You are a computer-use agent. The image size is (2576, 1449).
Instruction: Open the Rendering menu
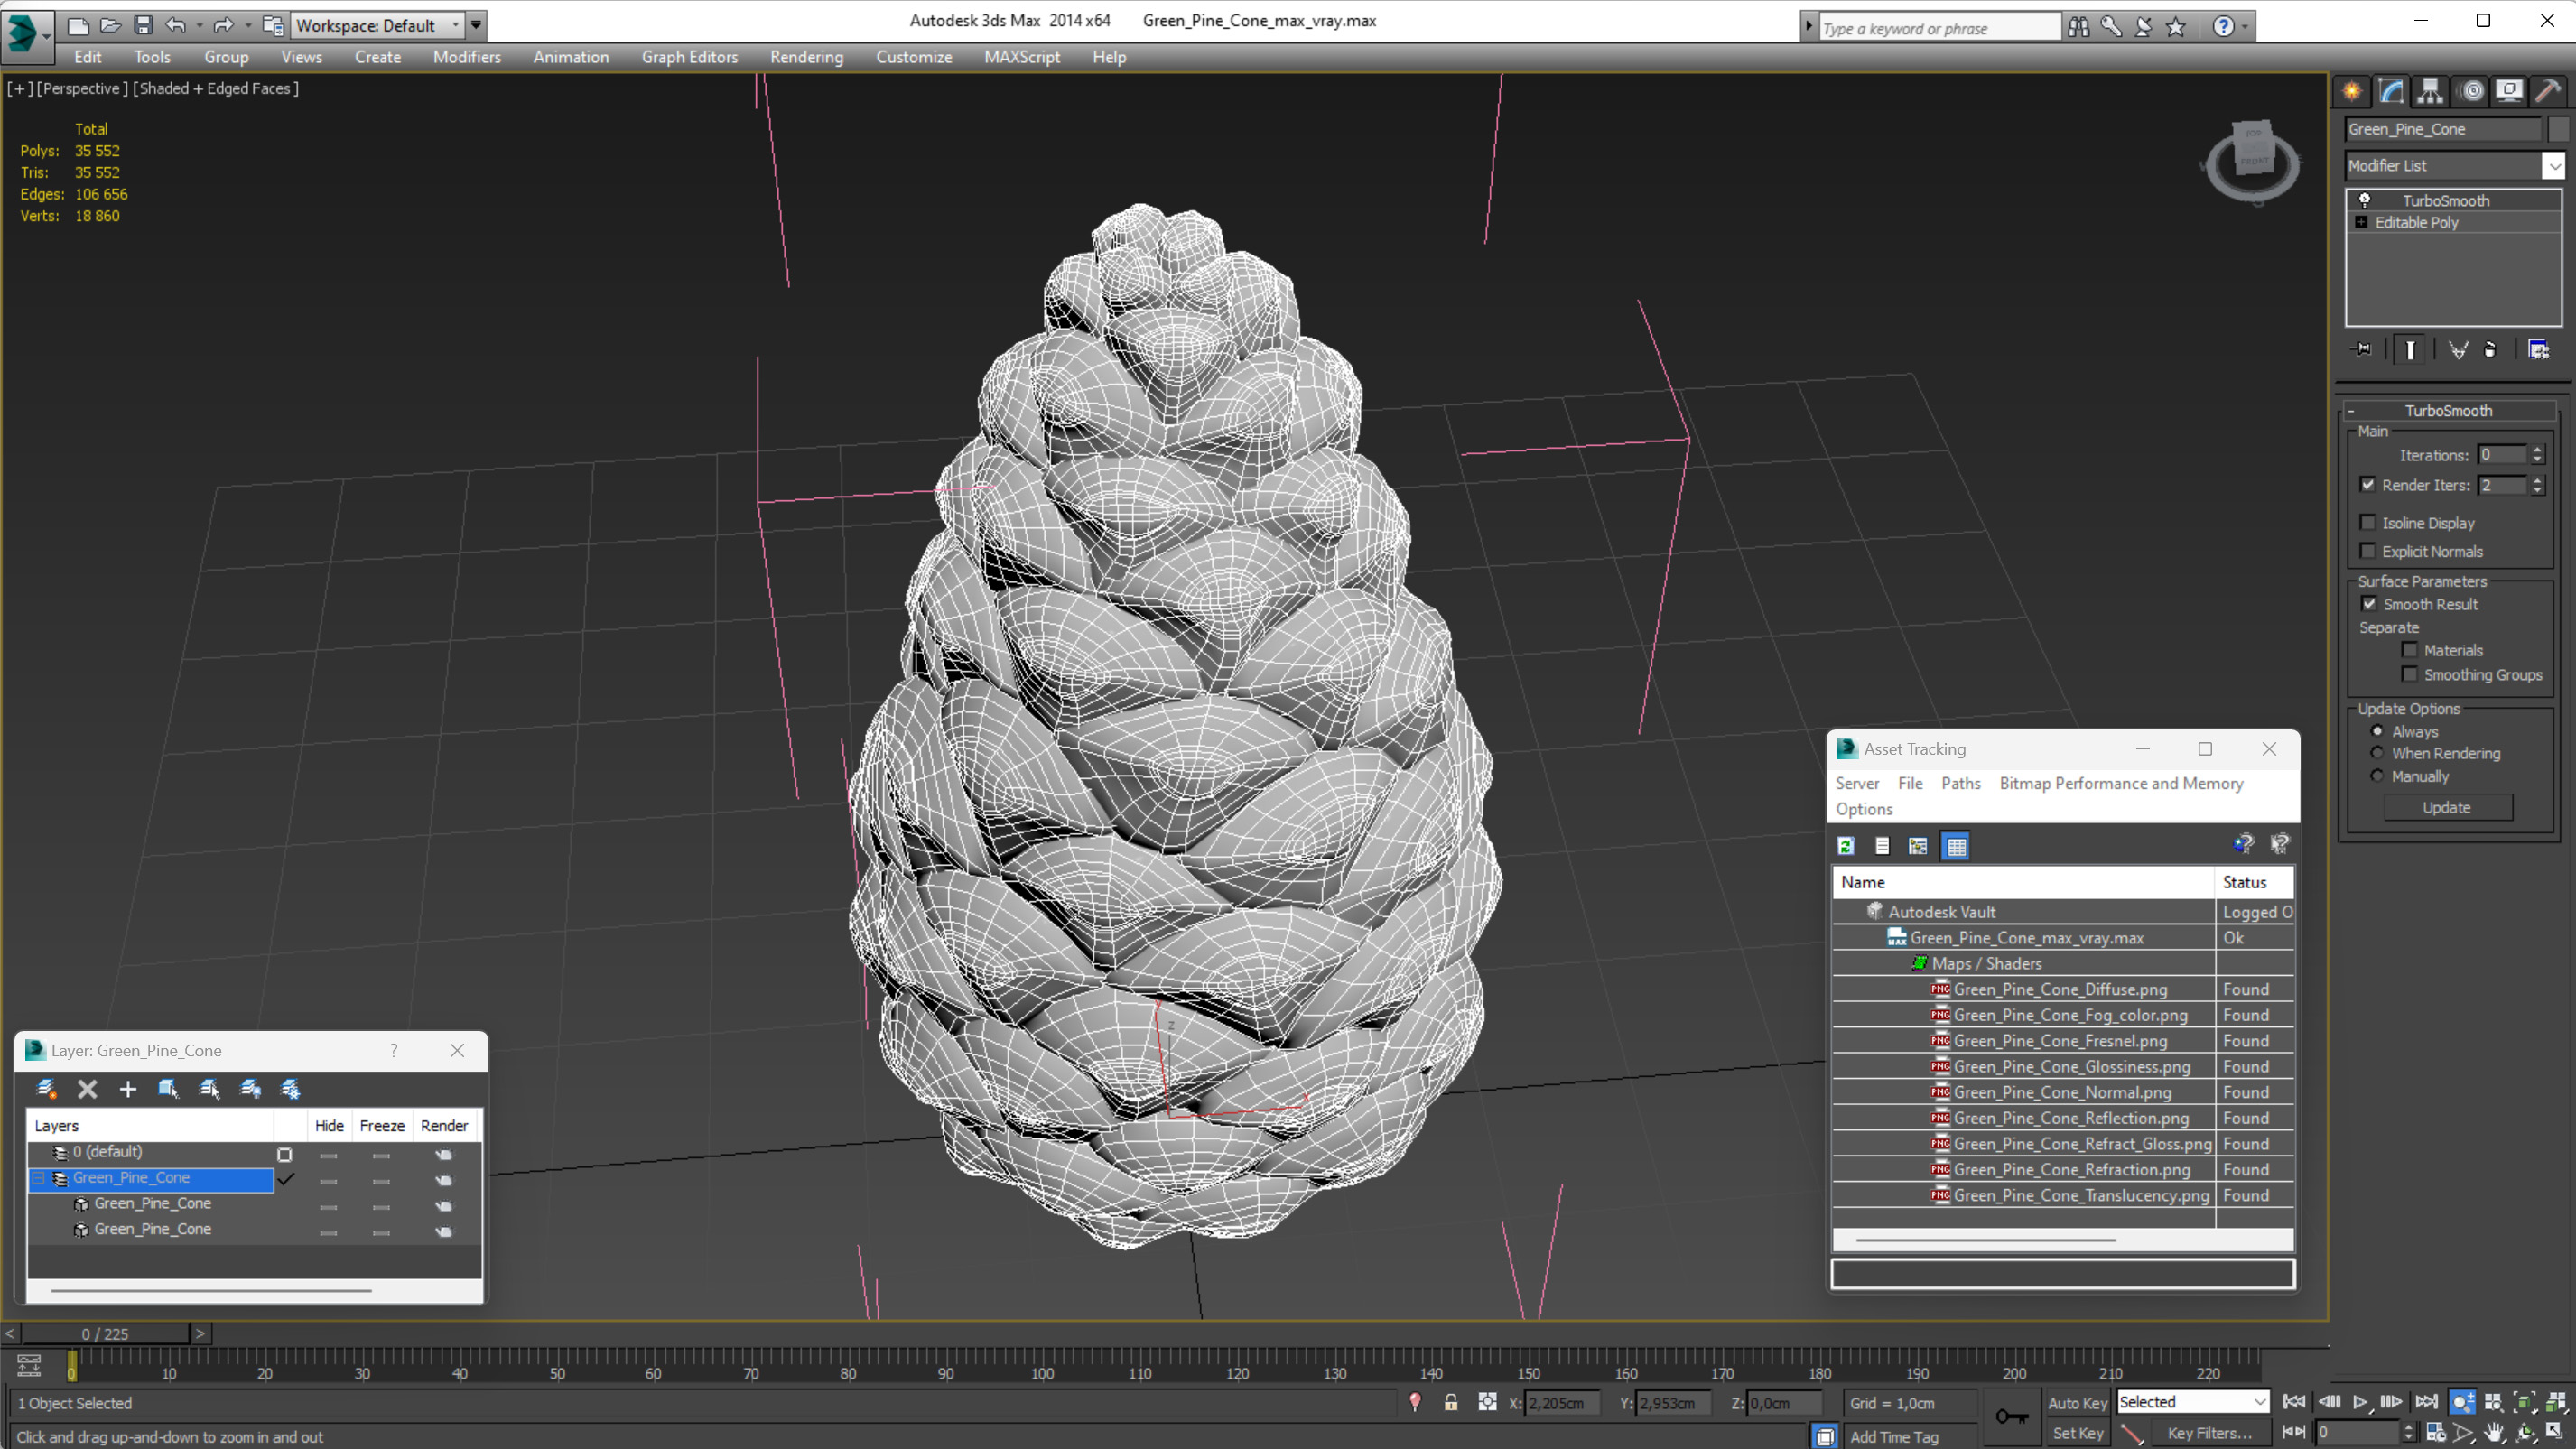click(x=807, y=57)
